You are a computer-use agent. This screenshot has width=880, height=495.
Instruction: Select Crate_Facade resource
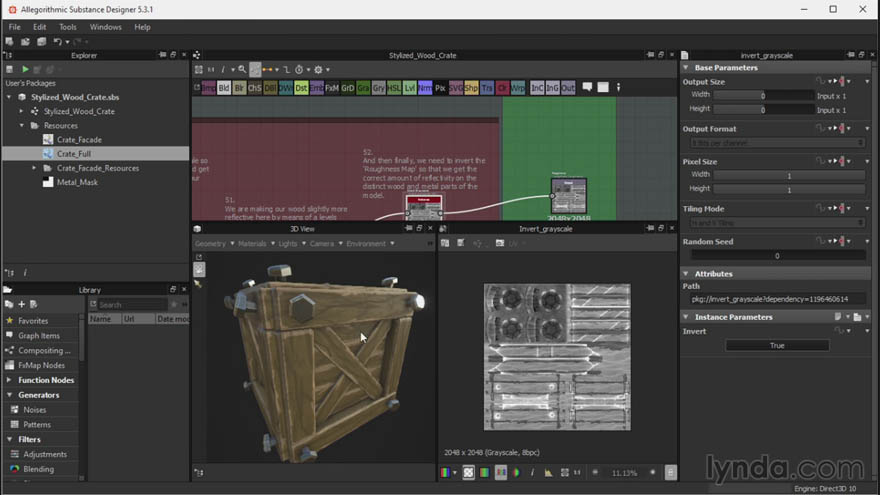point(79,140)
